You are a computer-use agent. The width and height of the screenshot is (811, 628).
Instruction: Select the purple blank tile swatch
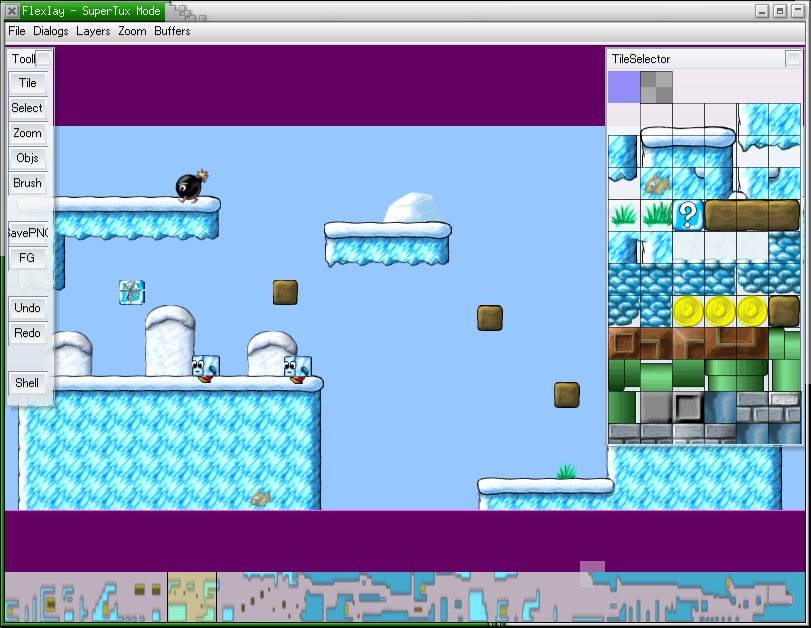point(624,87)
